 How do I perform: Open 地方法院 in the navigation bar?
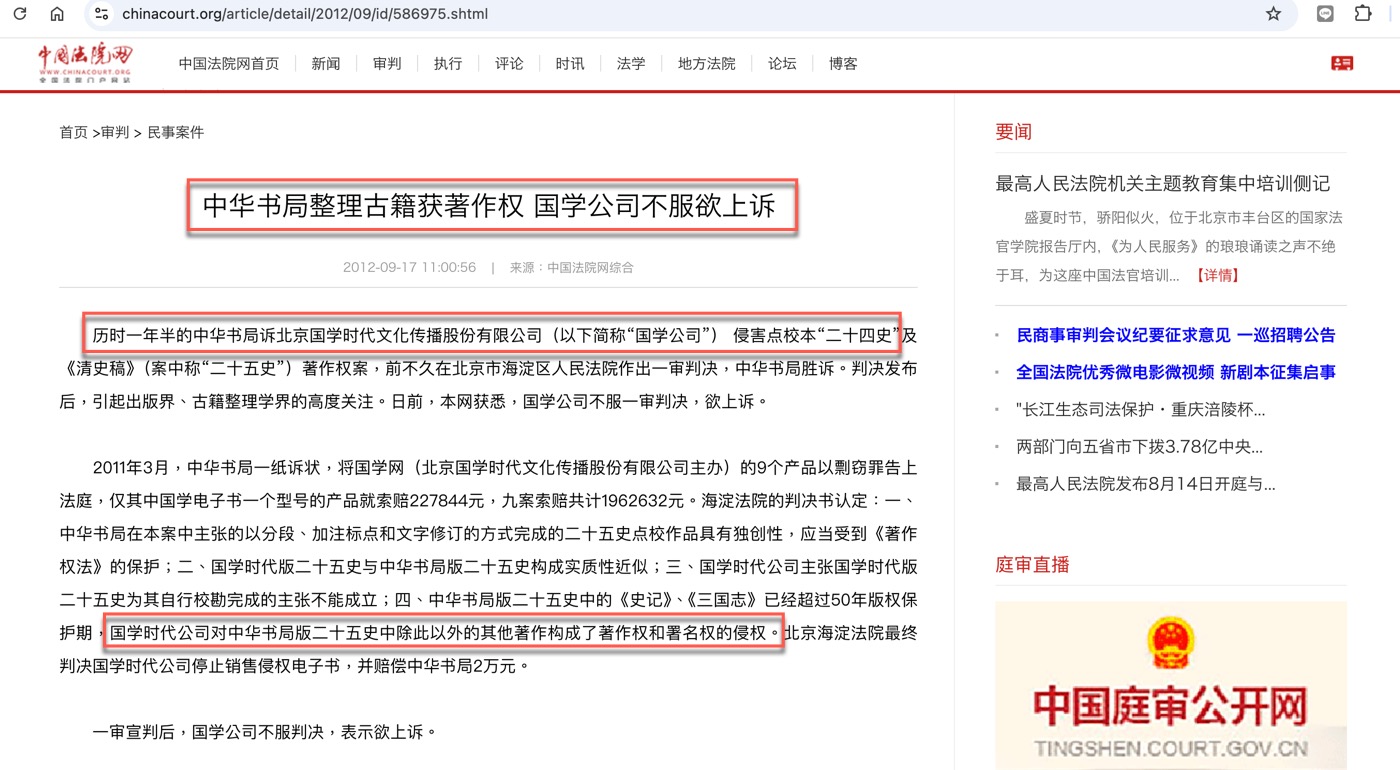tap(707, 63)
